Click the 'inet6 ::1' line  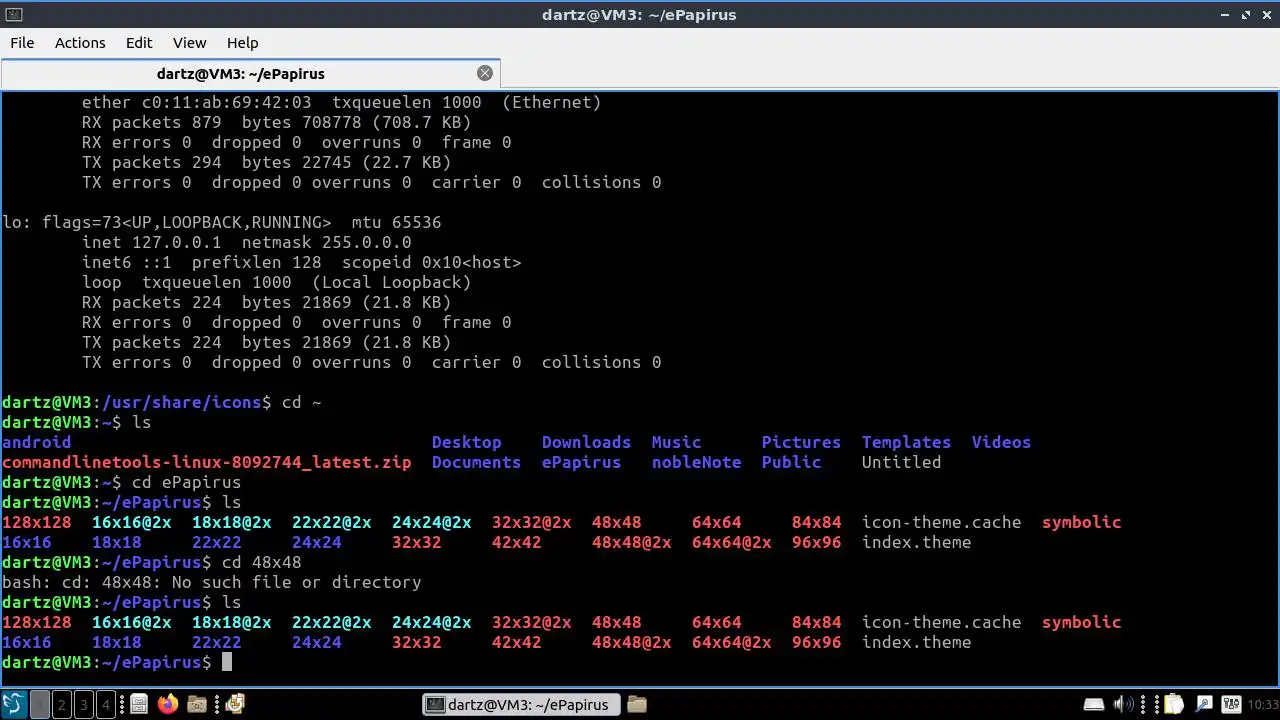[x=302, y=262]
